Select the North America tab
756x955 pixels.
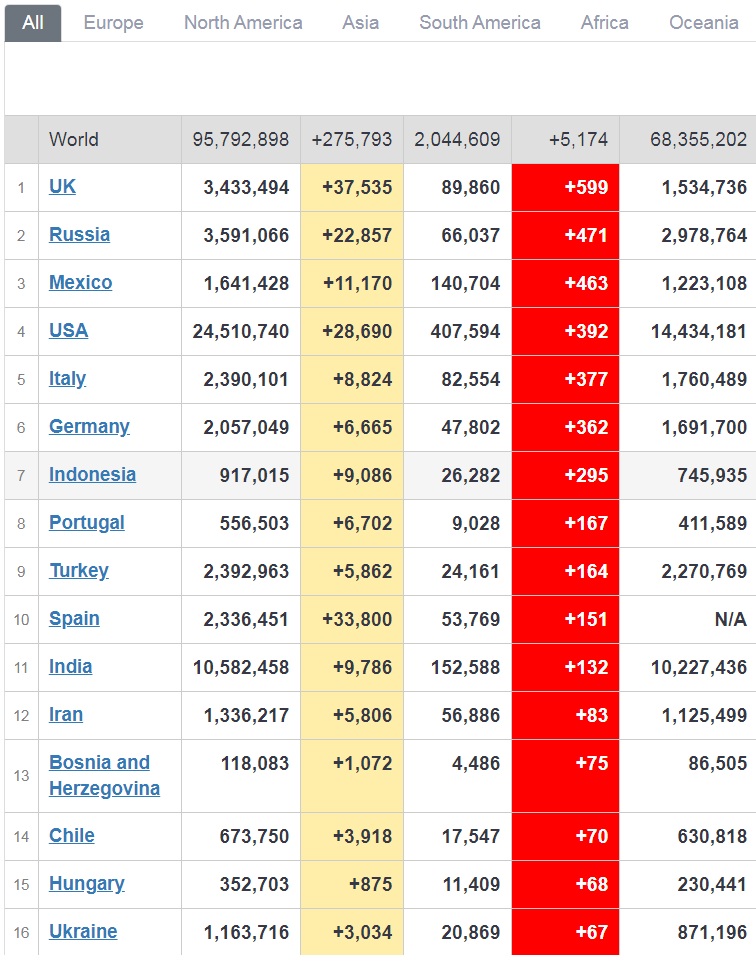click(243, 22)
